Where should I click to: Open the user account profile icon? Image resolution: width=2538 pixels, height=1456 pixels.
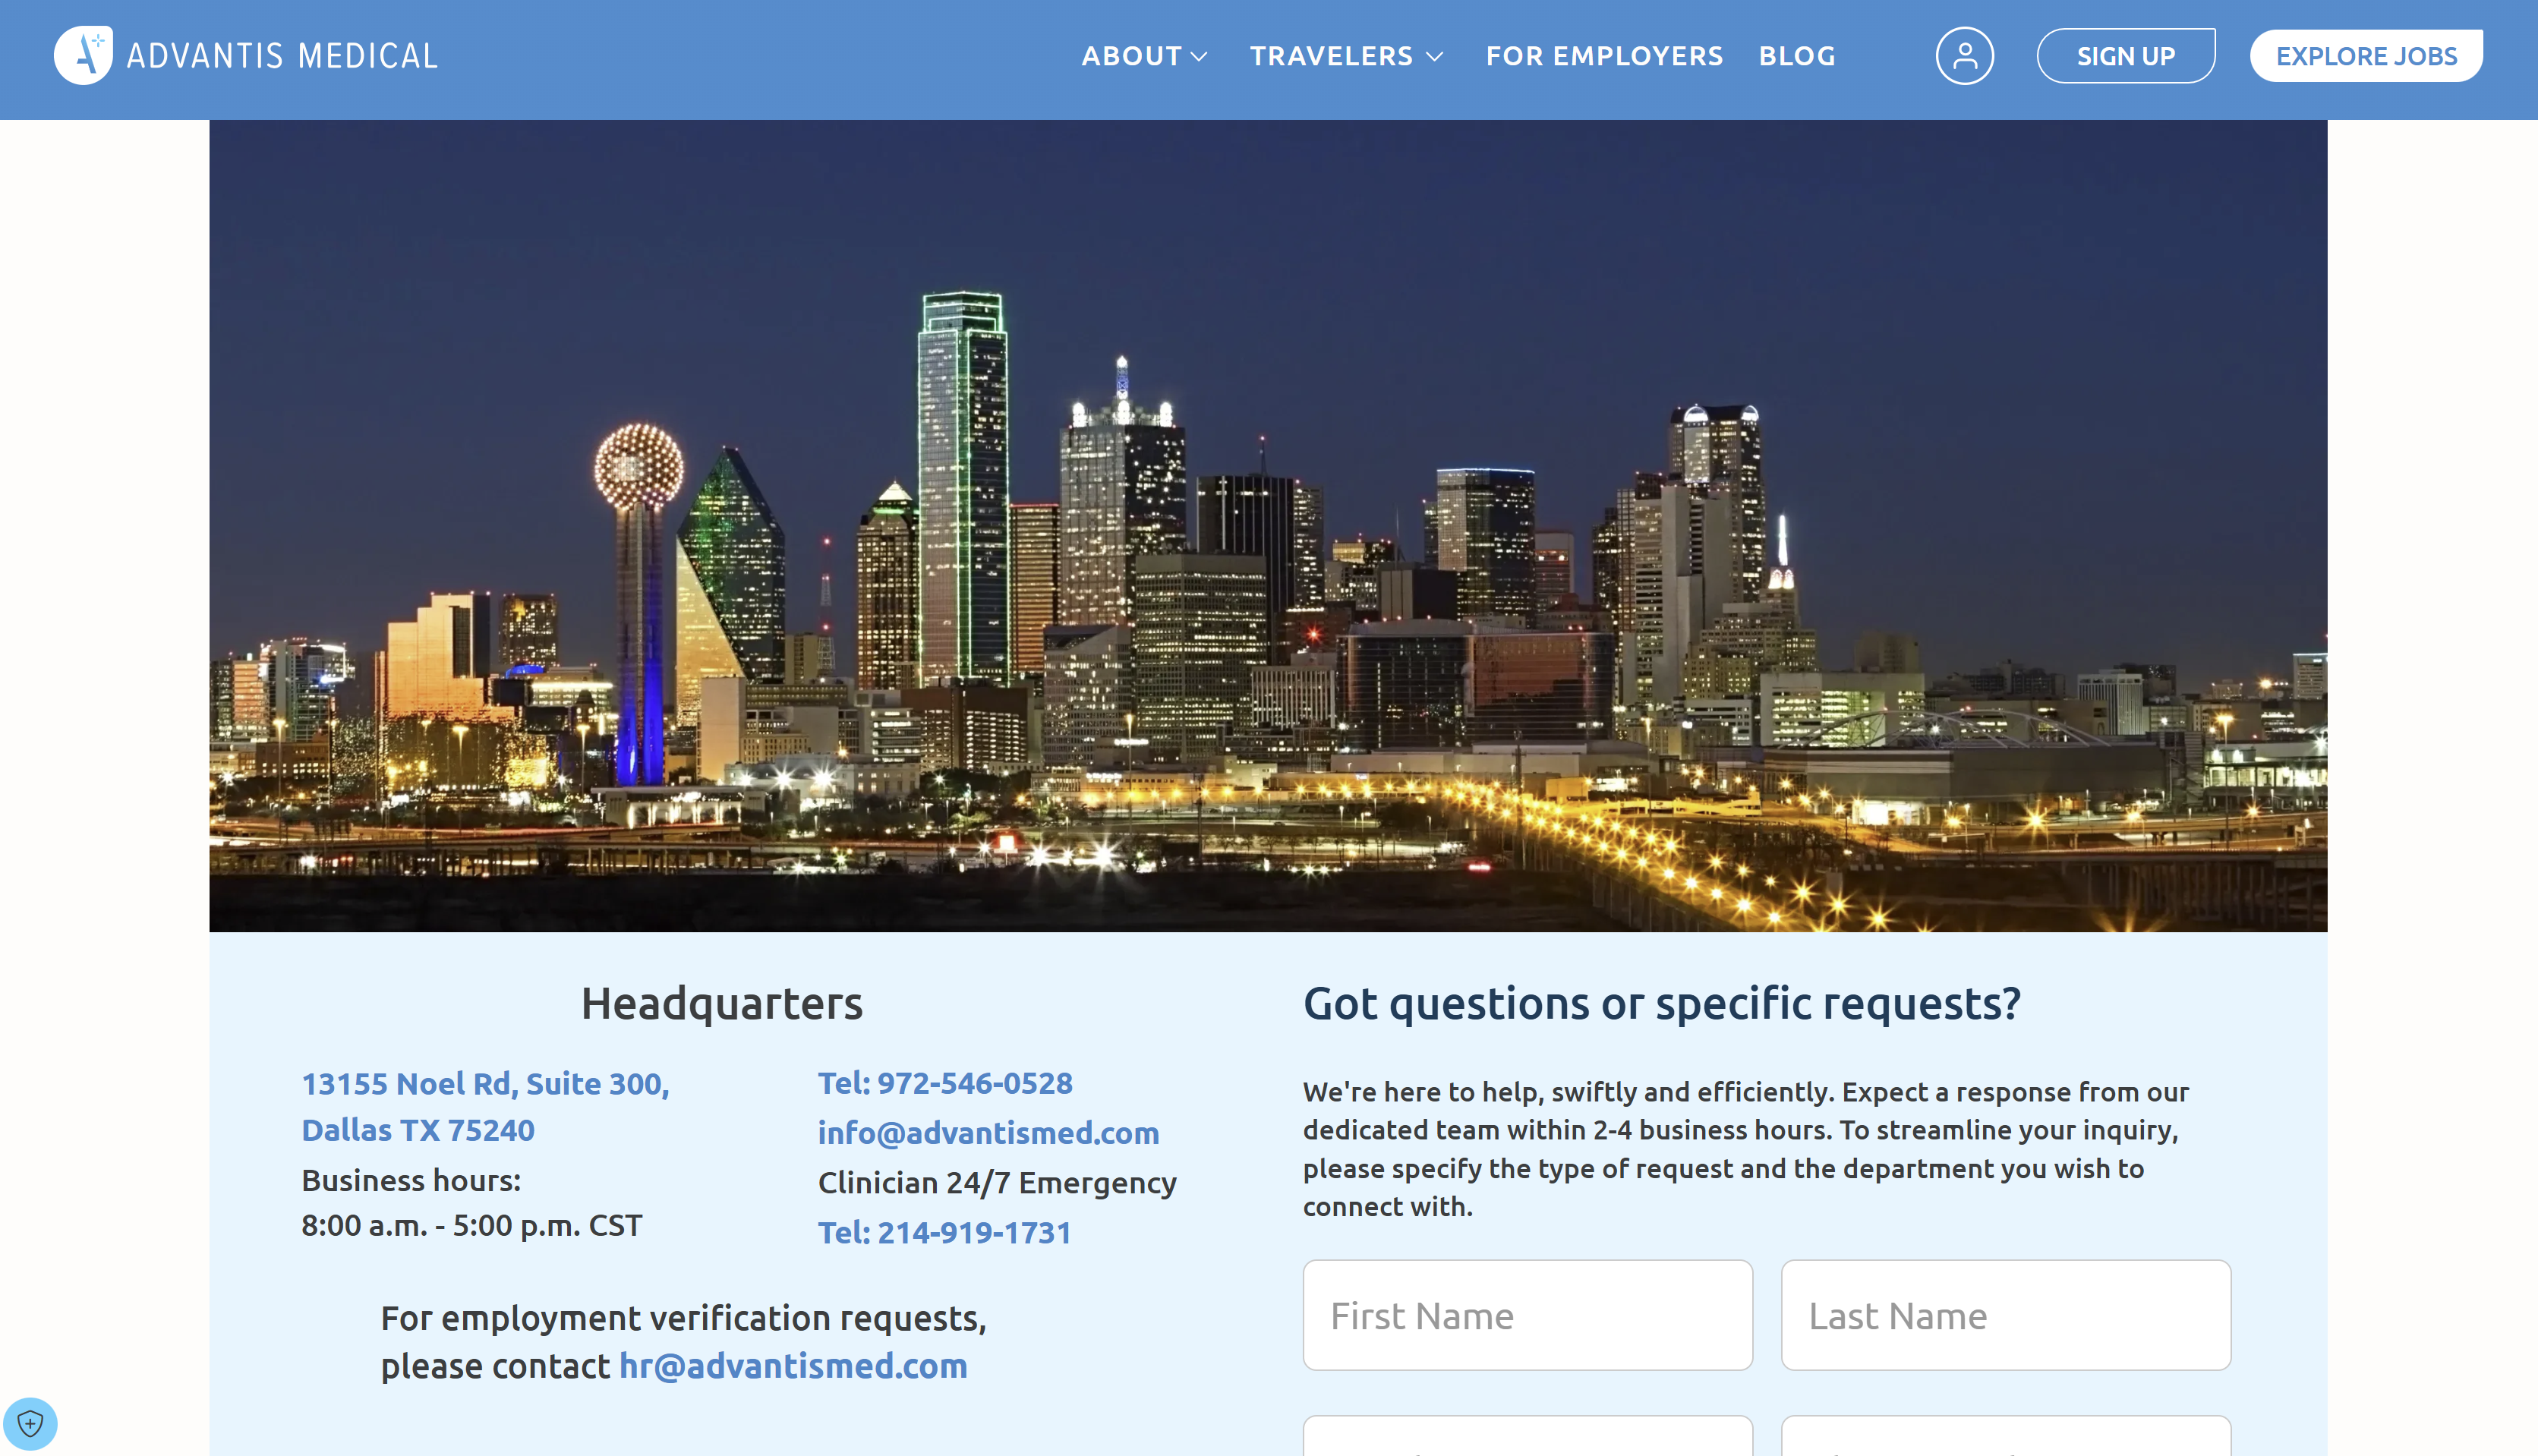click(1964, 56)
